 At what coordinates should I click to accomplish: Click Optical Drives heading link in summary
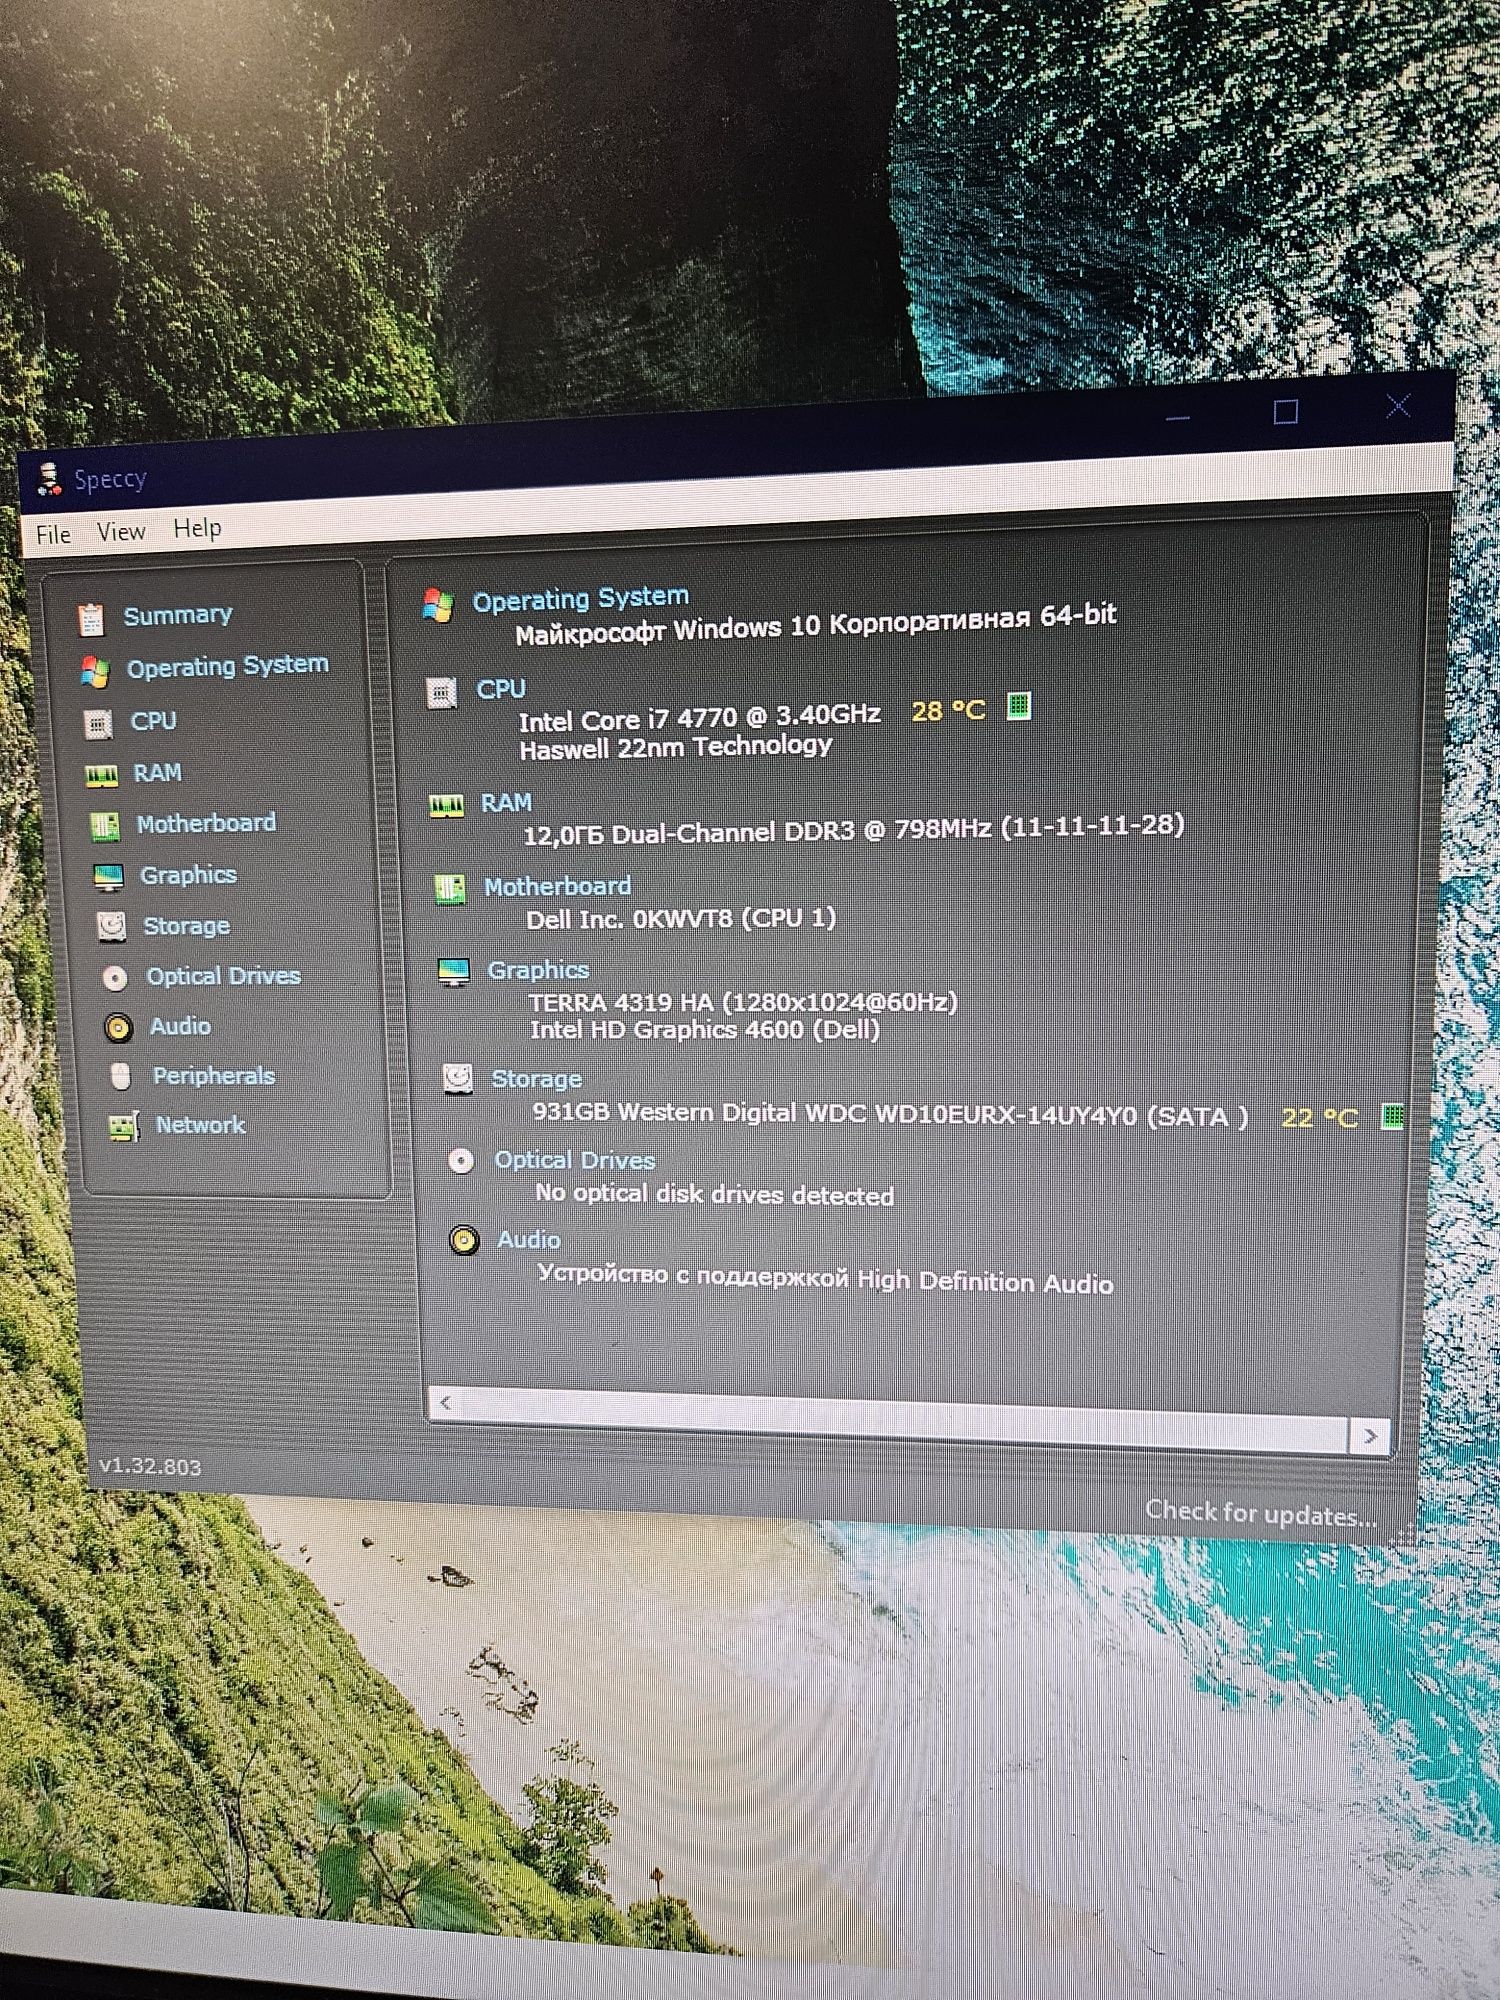(x=576, y=1160)
